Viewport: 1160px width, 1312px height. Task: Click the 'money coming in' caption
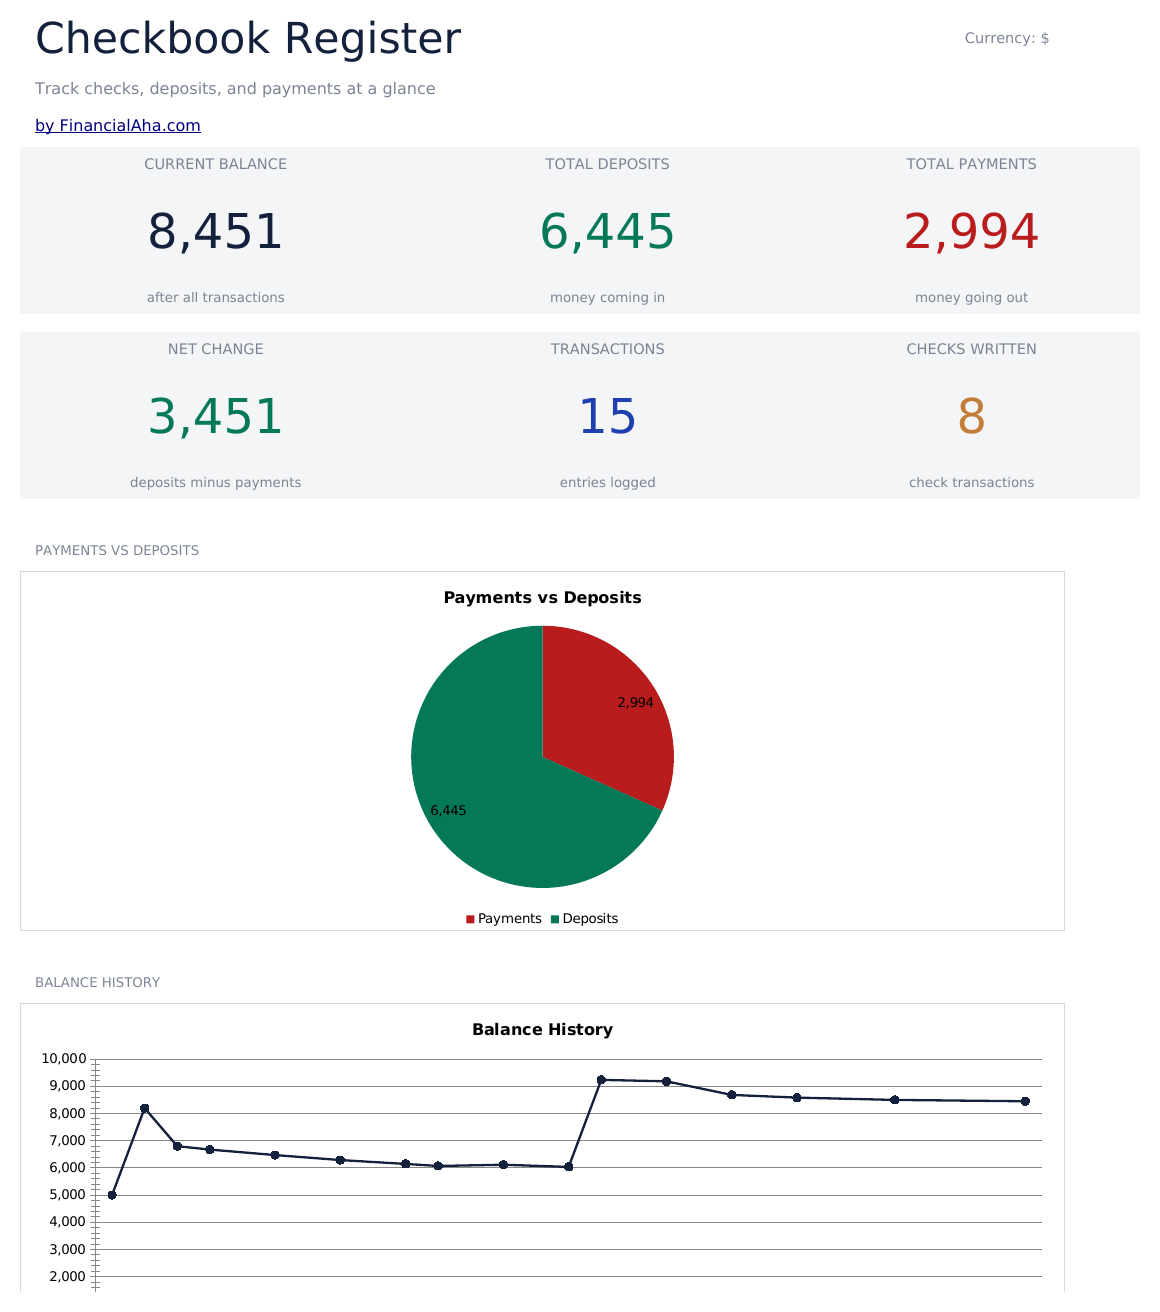click(607, 297)
